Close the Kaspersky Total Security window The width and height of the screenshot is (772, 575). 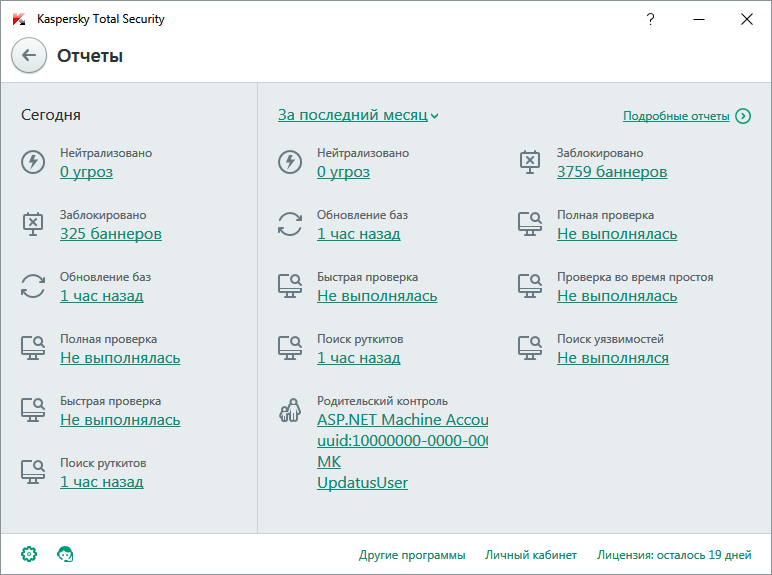747,19
